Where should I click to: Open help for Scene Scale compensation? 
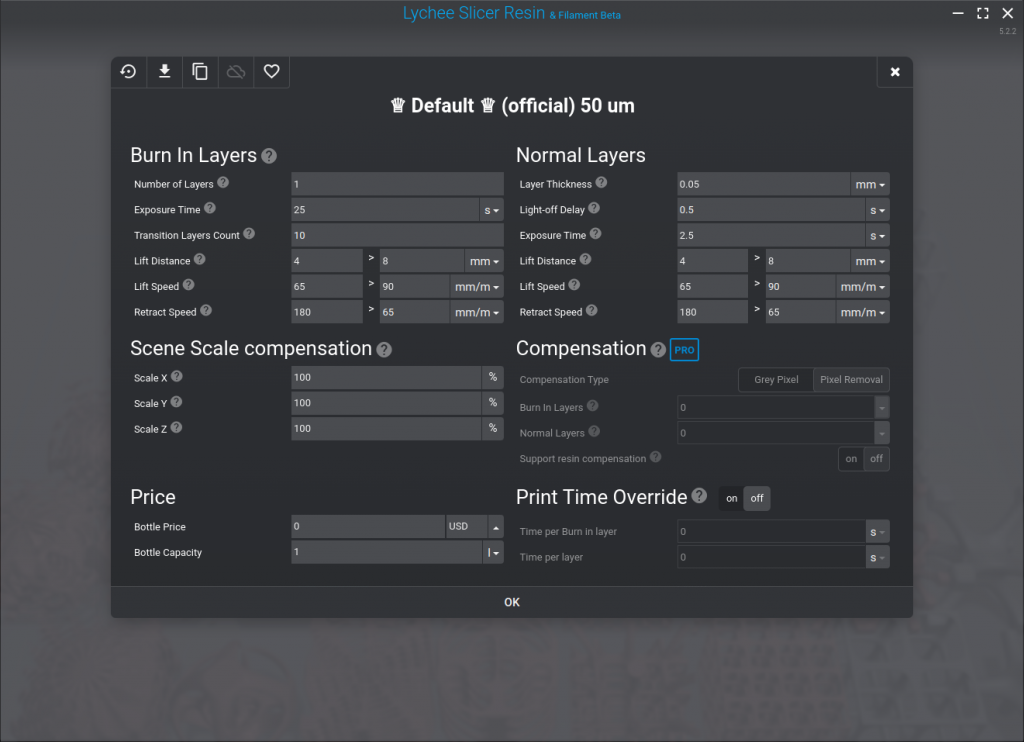point(384,350)
